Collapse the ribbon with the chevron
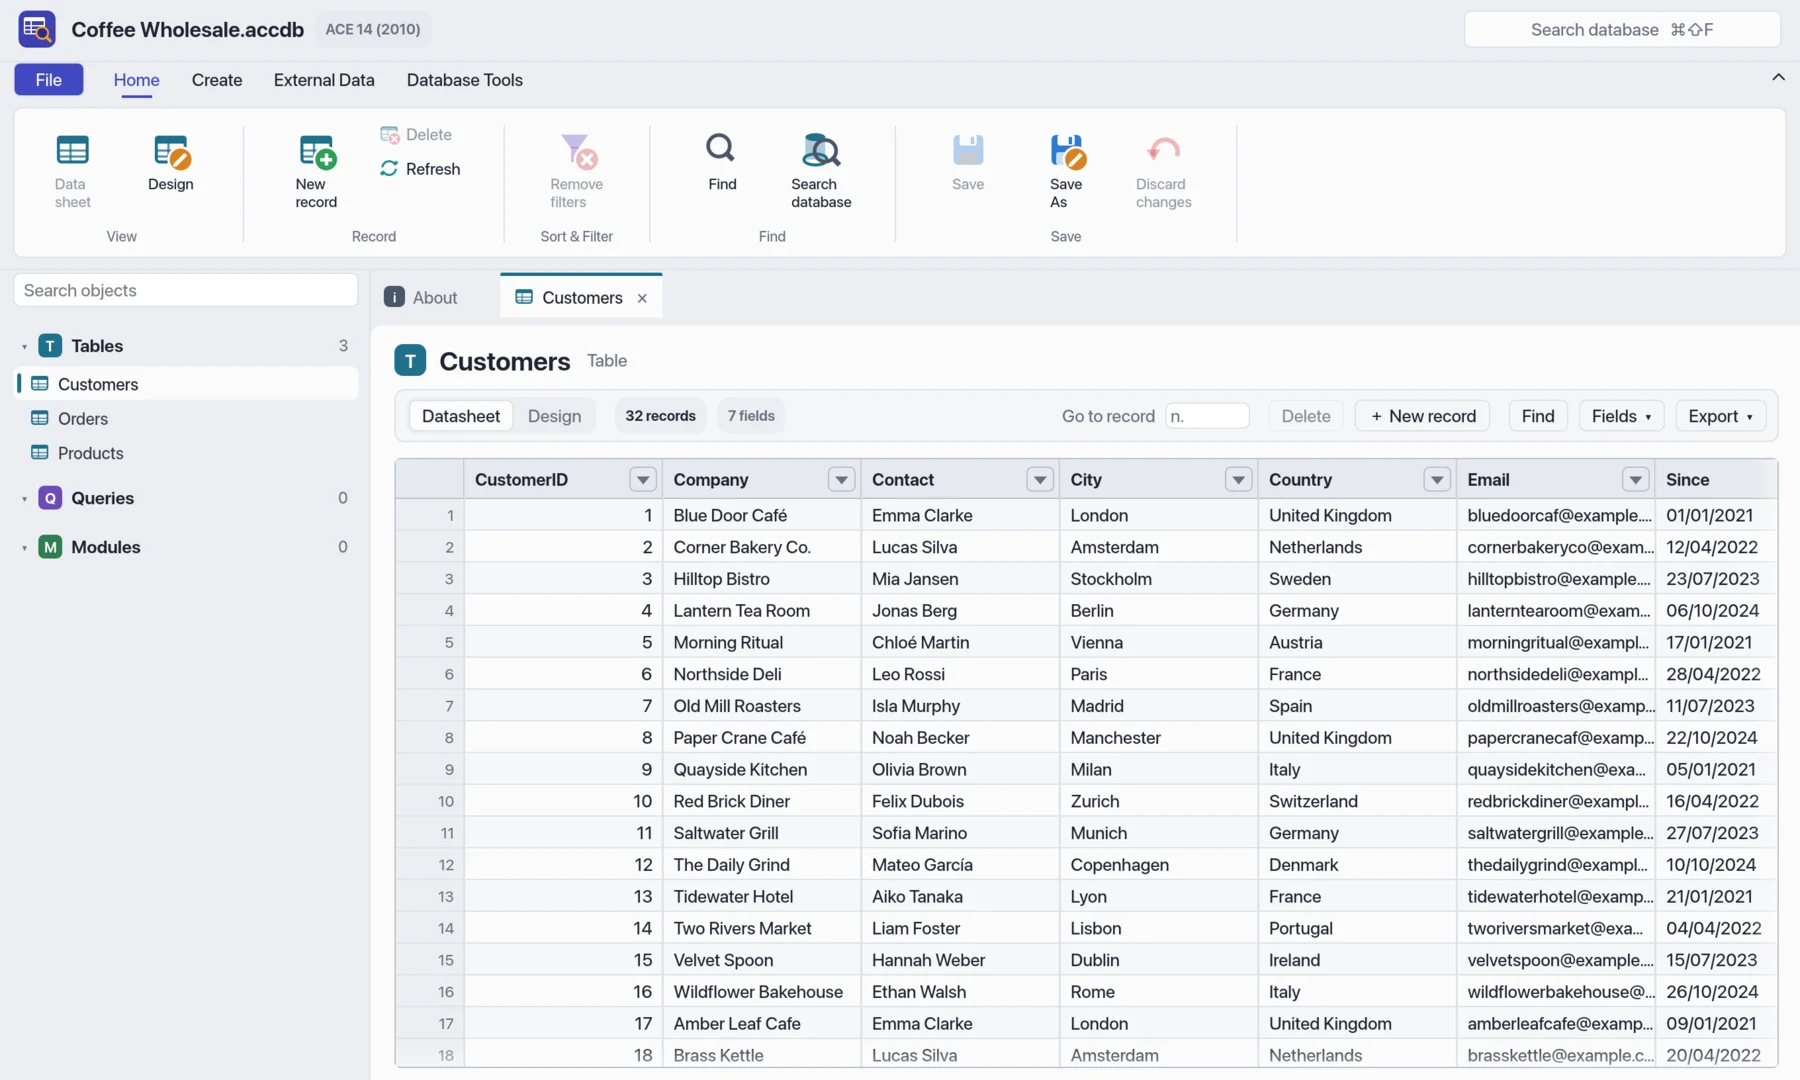 1778,77
